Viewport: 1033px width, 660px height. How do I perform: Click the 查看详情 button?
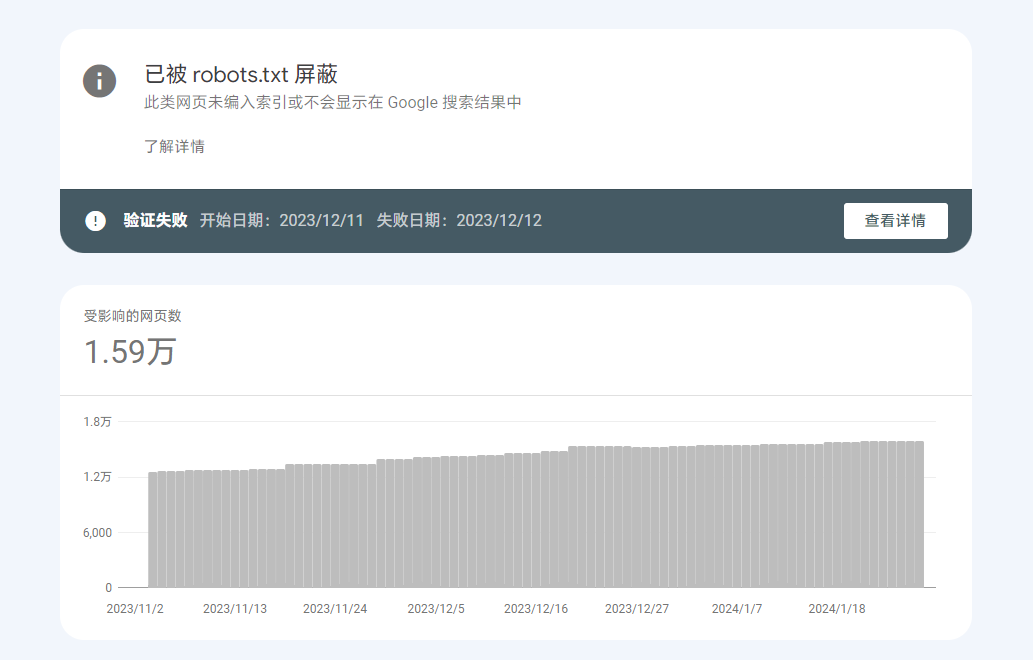coord(895,221)
